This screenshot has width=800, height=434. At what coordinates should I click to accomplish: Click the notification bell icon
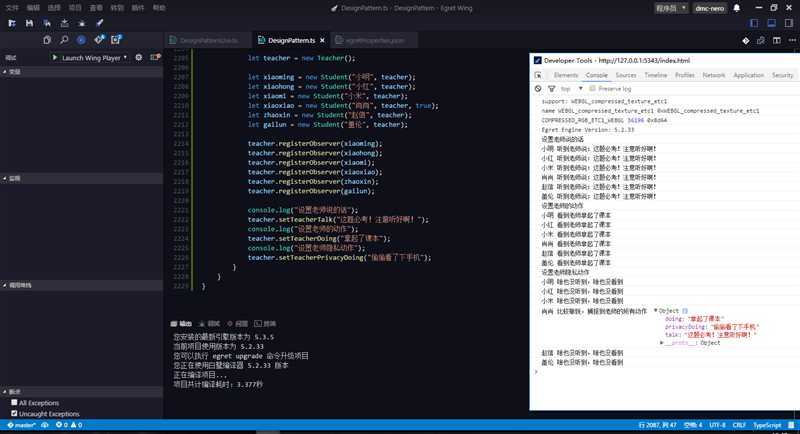[x=737, y=8]
